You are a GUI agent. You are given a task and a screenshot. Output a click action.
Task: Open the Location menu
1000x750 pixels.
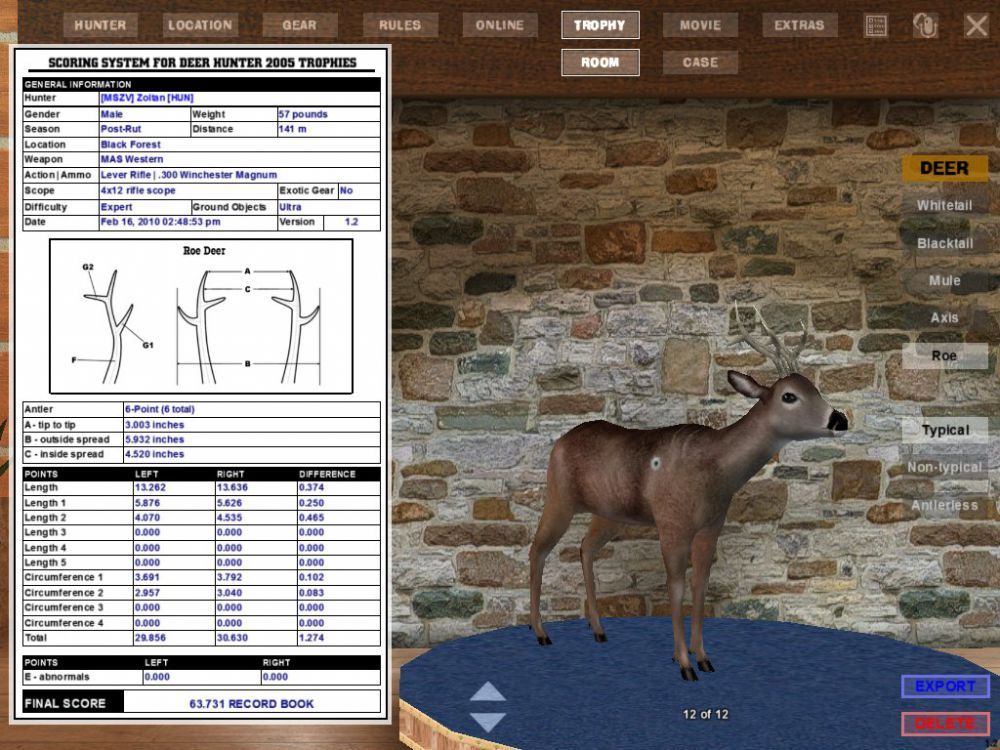pyautogui.click(x=200, y=25)
